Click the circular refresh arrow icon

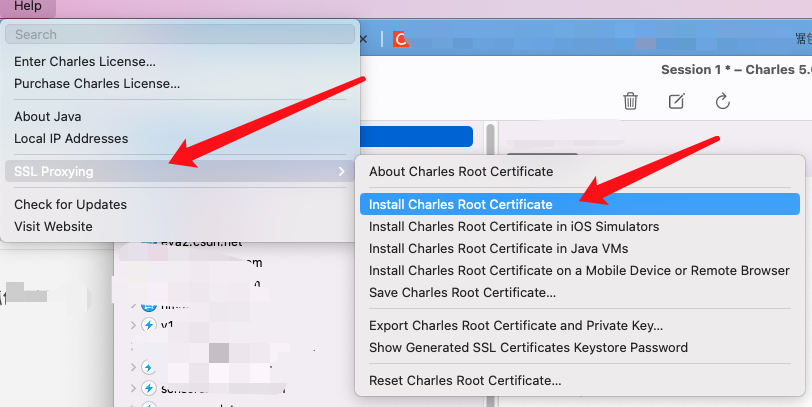pos(722,101)
